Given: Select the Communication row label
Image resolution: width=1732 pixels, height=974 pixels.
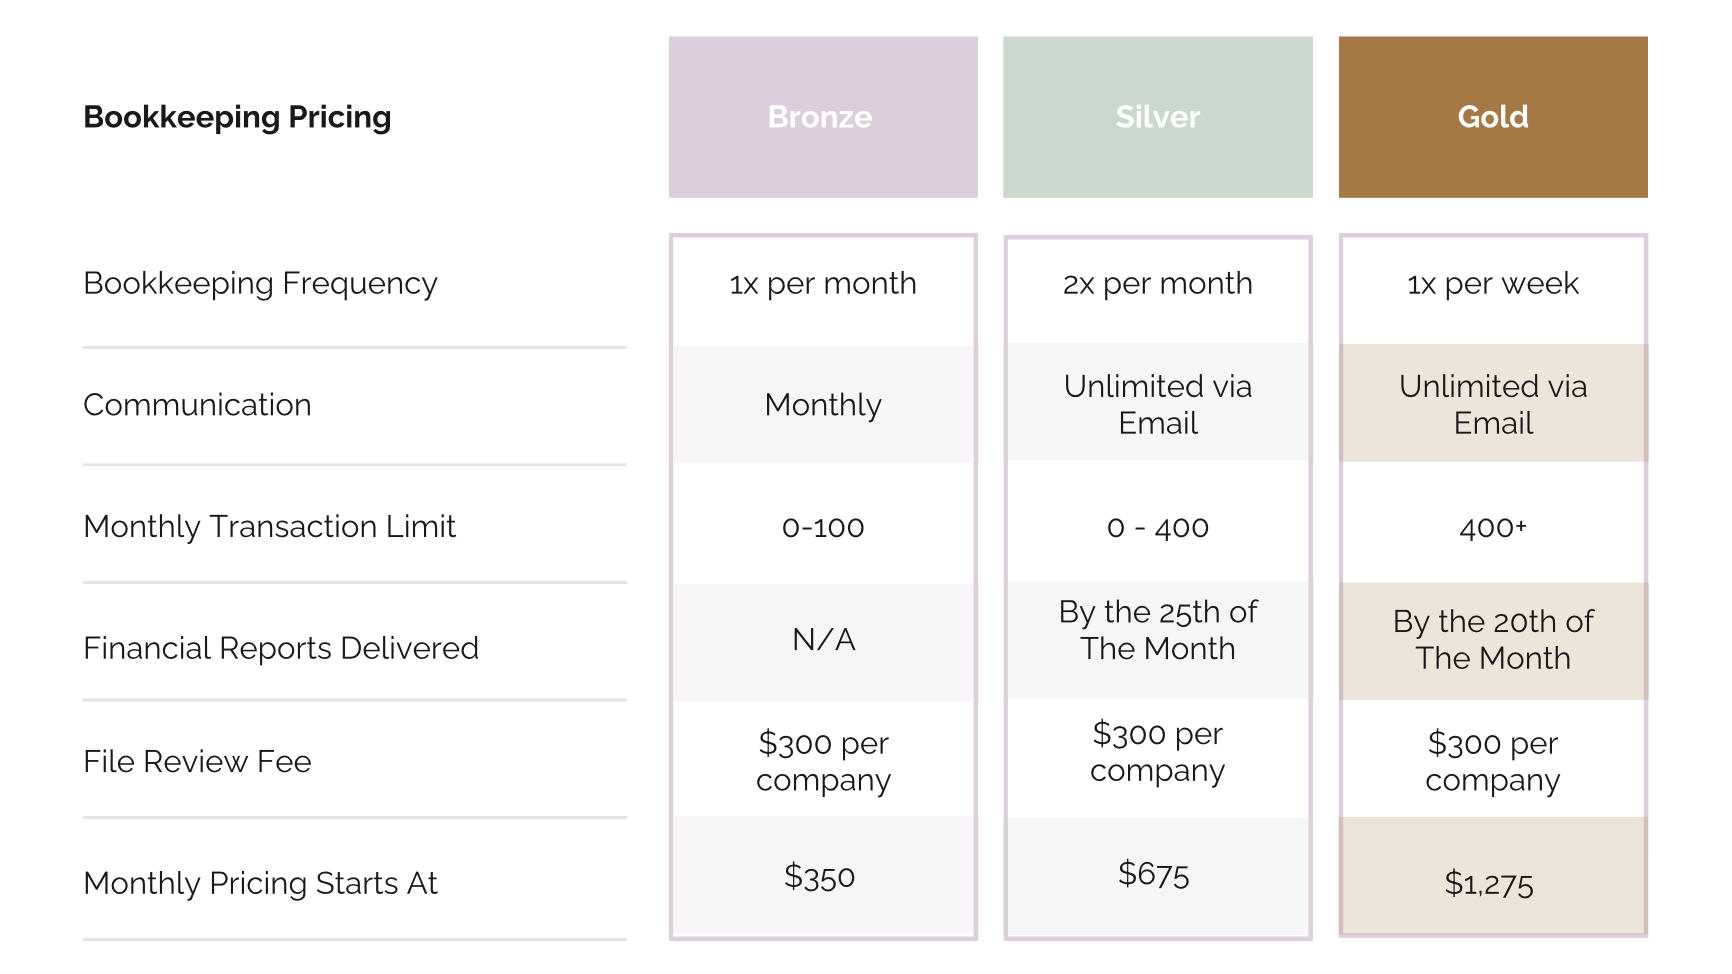Looking at the screenshot, I should tap(197, 405).
